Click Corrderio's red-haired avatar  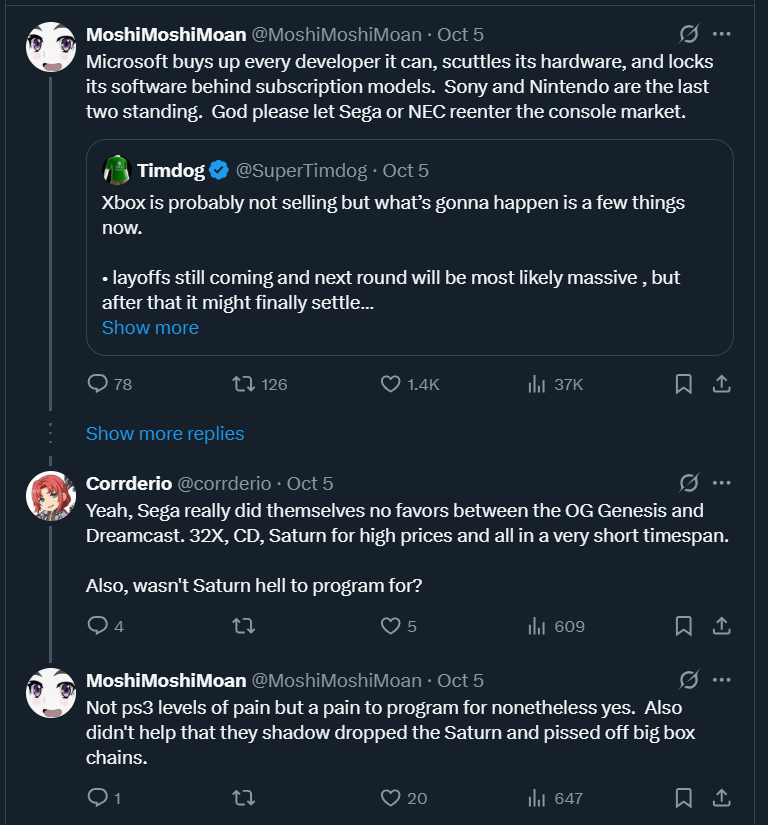[x=51, y=494]
